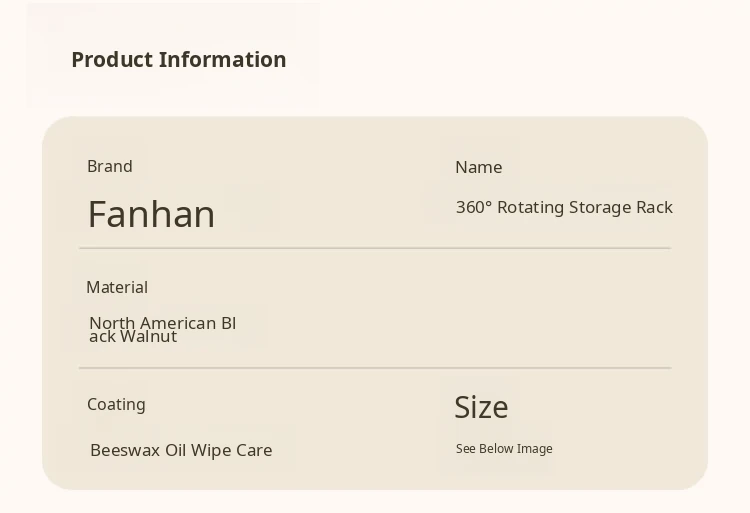The height and width of the screenshot is (513, 750).
Task: Click the Product Information heading
Action: (178, 60)
